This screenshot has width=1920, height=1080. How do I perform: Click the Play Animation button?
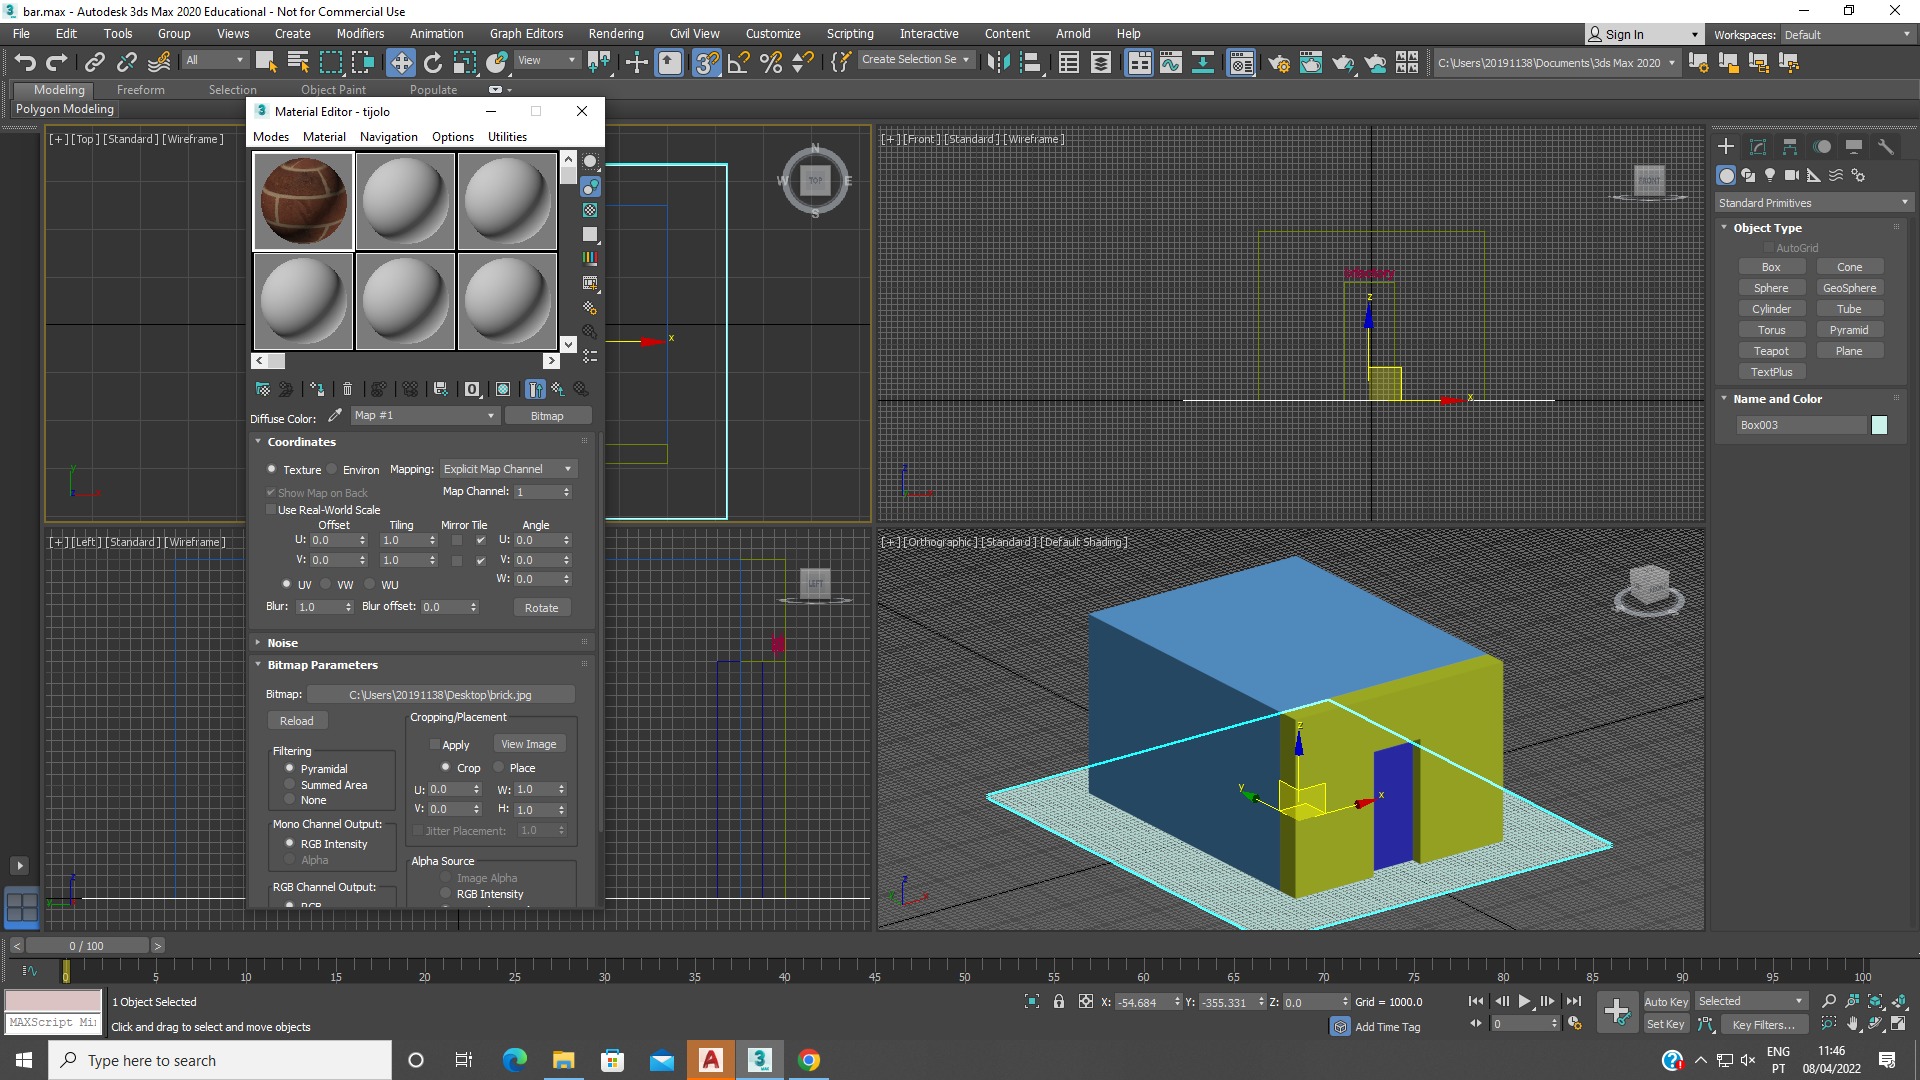[x=1524, y=1001]
